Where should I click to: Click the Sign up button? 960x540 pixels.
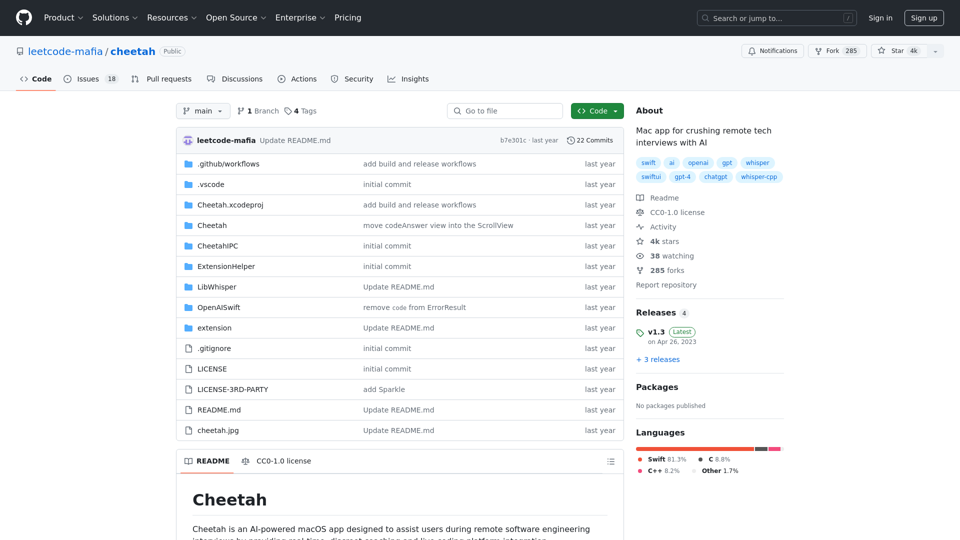[923, 18]
